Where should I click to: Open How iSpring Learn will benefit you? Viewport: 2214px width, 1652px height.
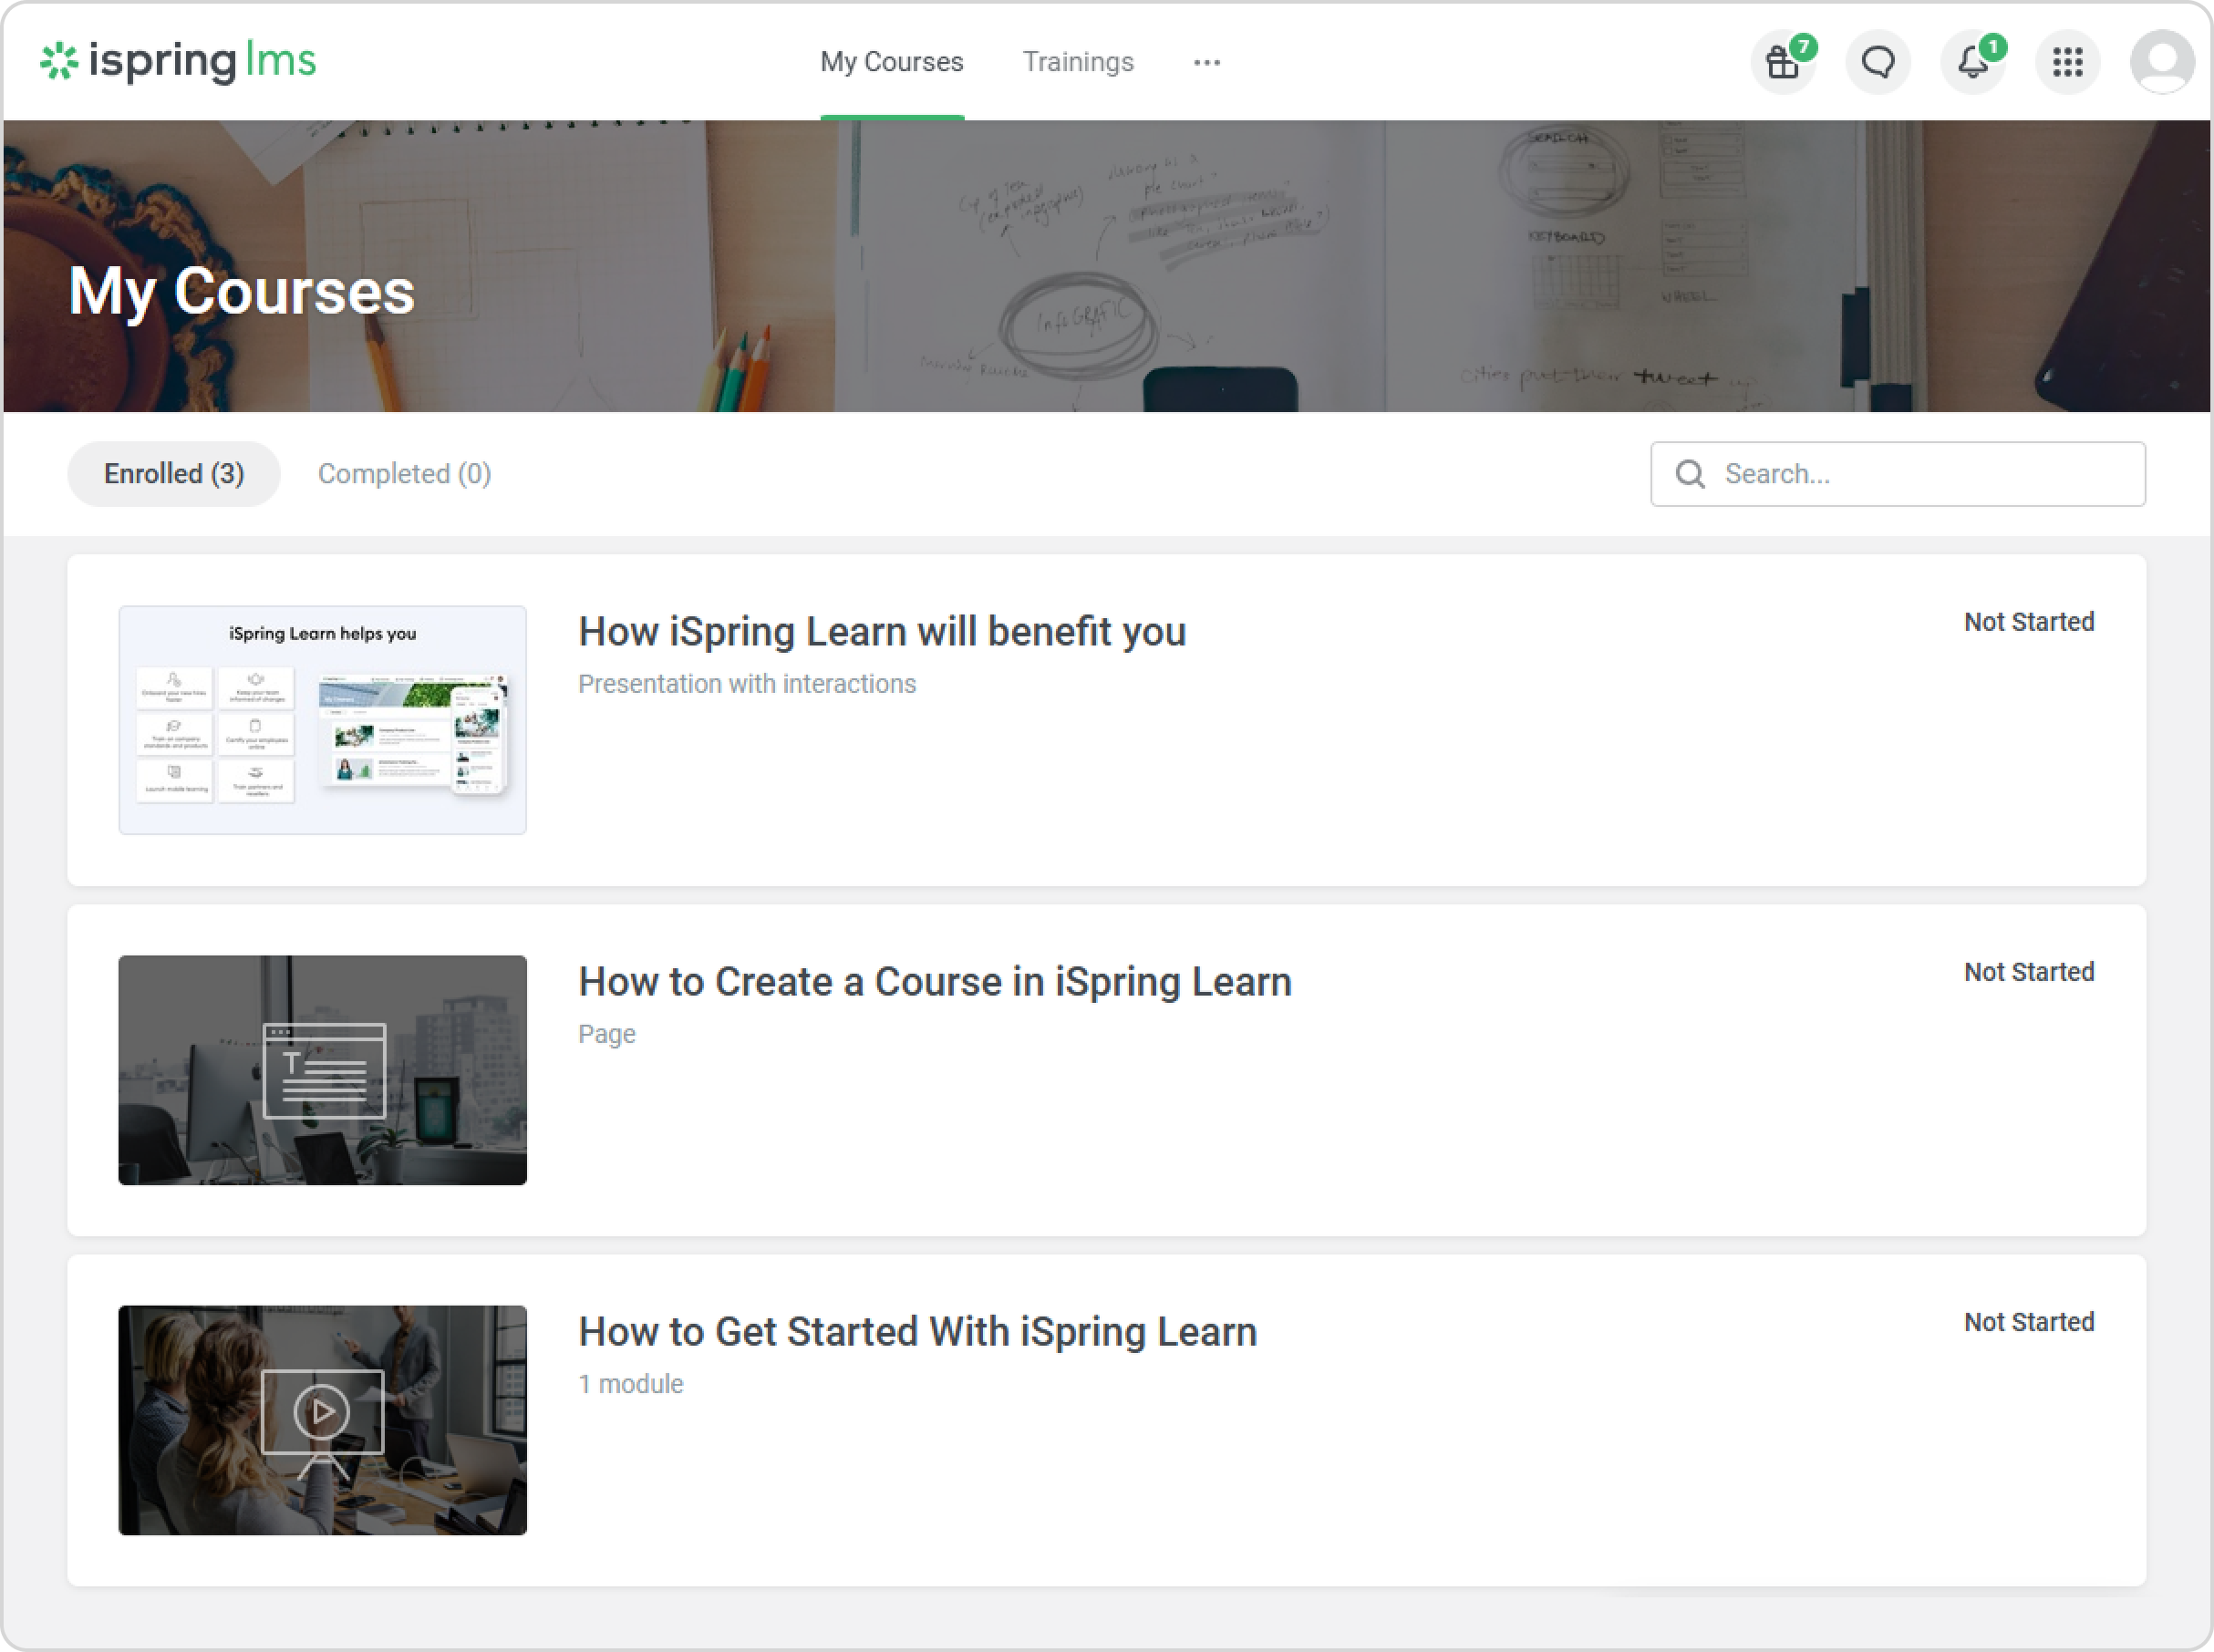[881, 632]
